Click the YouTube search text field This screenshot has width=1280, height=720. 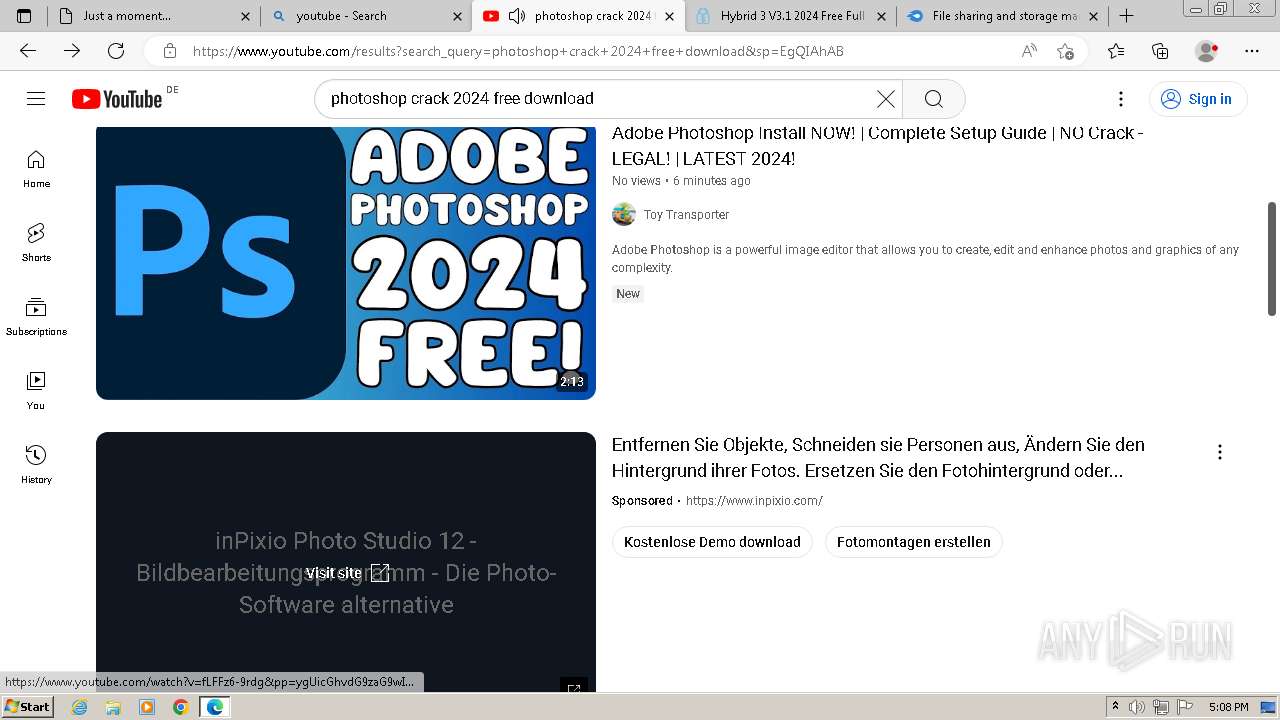[x=600, y=98]
